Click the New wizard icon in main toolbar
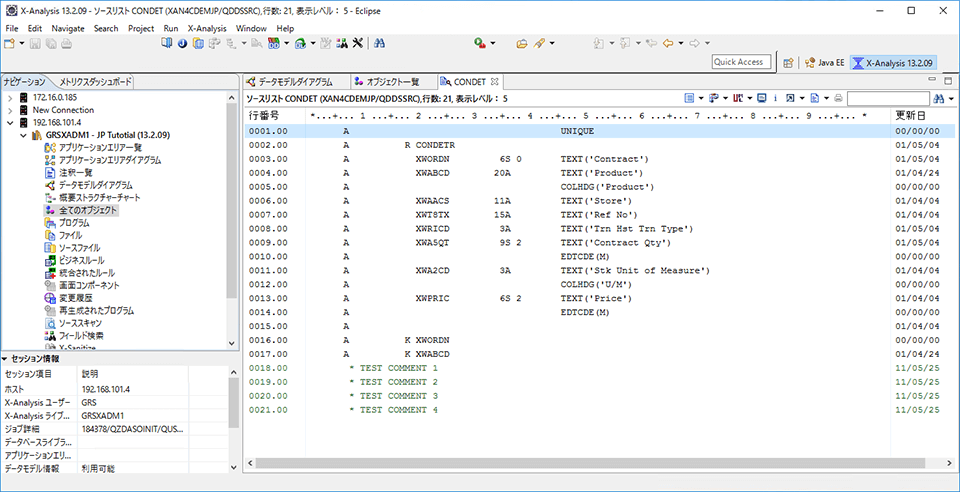Viewport: 960px width, 492px height. pos(9,43)
